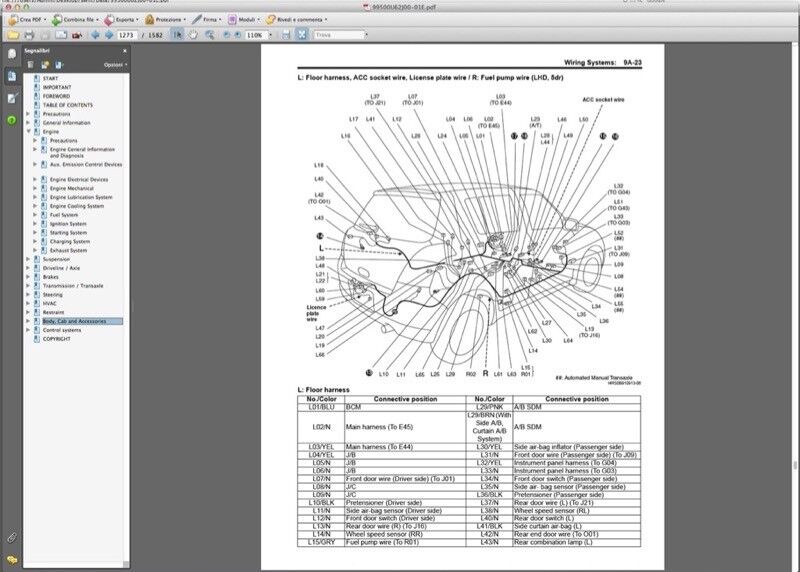Click the Print icon in toolbar
The image size is (800, 572).
tap(27, 35)
